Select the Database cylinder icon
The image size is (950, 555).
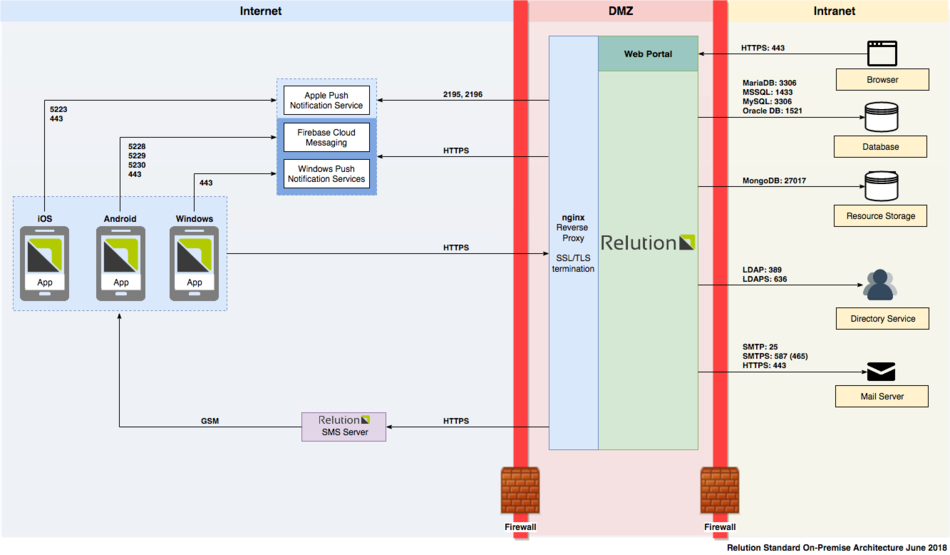[x=881, y=120]
